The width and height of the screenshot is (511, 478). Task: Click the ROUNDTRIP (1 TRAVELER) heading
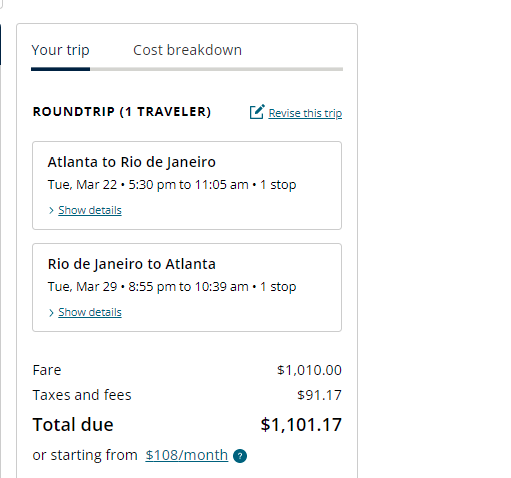[122, 112]
